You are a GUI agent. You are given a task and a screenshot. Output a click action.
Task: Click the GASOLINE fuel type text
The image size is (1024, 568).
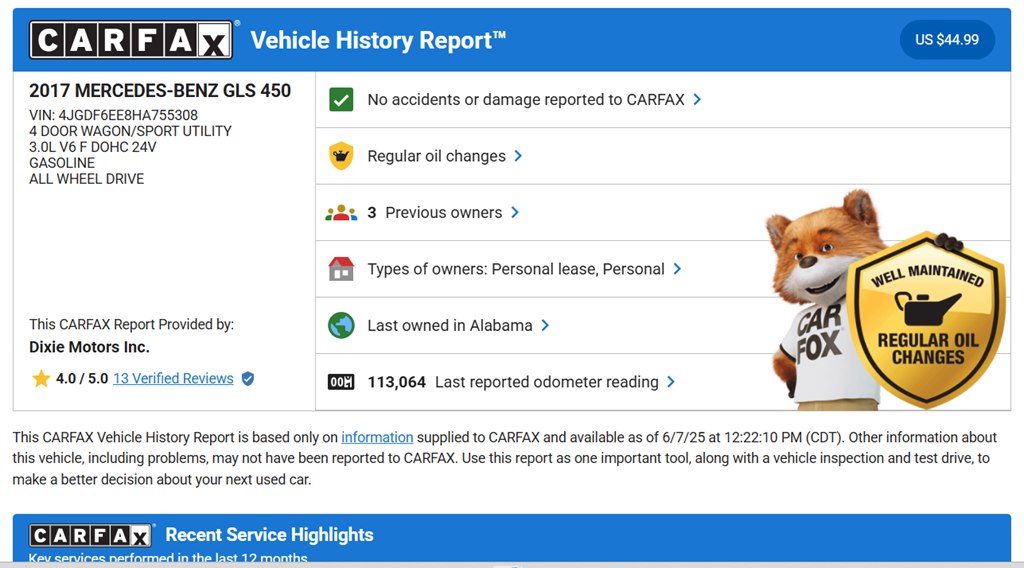click(x=61, y=163)
